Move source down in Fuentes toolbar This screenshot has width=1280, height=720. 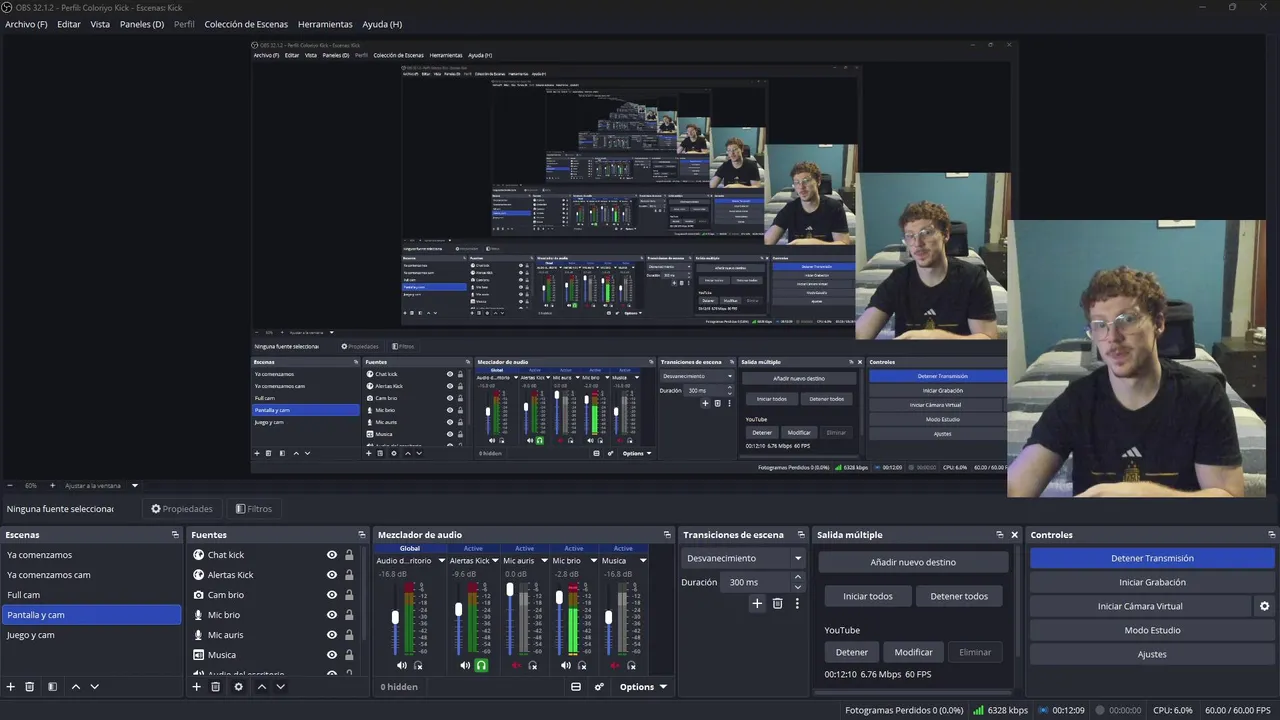pos(281,687)
